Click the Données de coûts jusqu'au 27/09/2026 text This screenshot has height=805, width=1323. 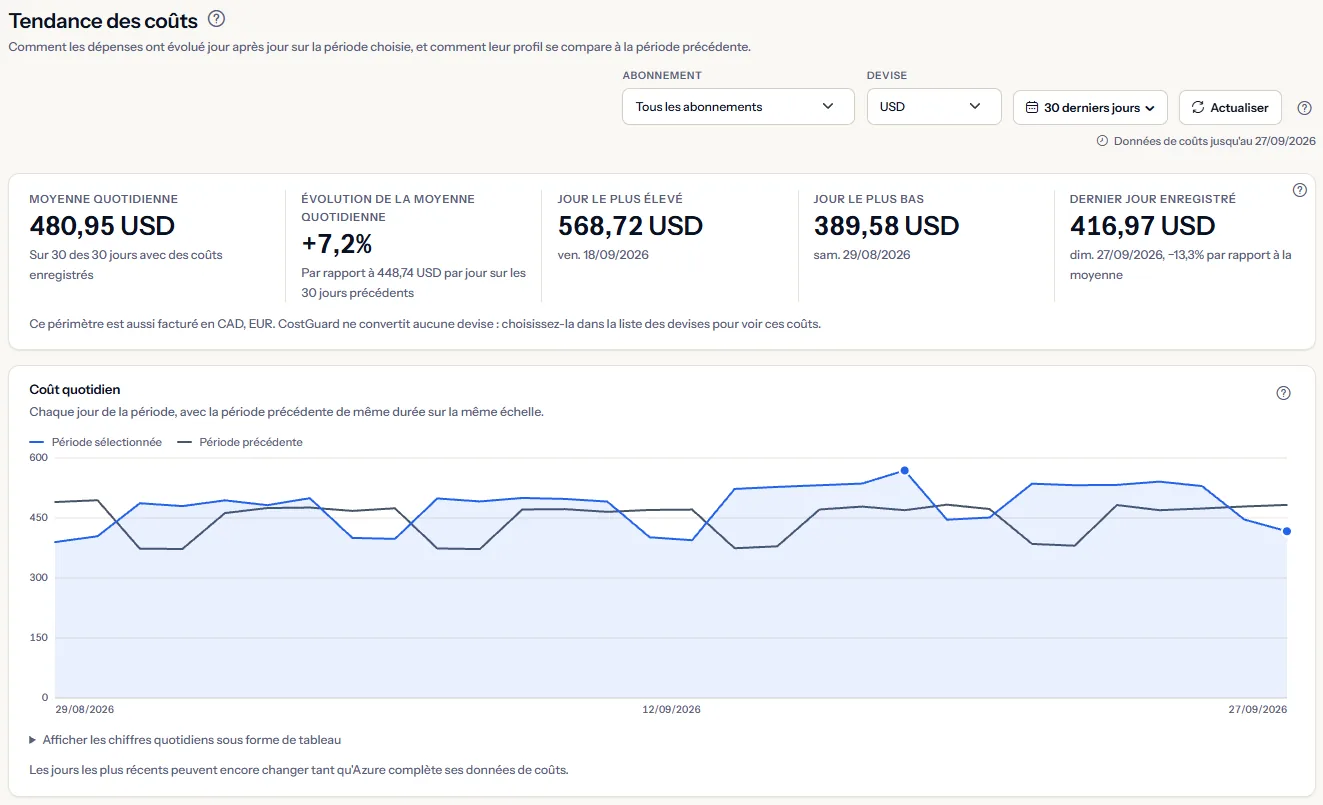(x=1214, y=141)
